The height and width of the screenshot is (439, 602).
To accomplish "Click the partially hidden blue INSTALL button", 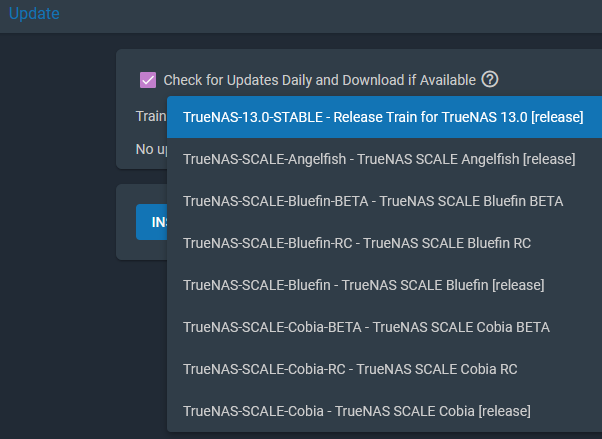I will [152, 222].
